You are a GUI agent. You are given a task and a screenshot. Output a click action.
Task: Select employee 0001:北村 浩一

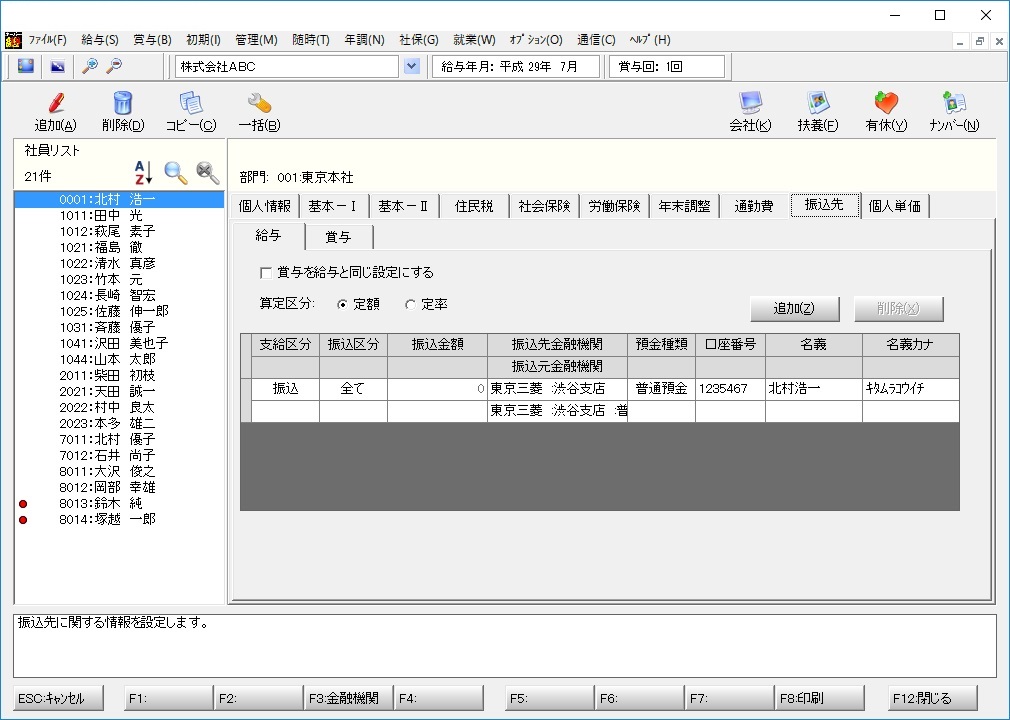point(119,200)
